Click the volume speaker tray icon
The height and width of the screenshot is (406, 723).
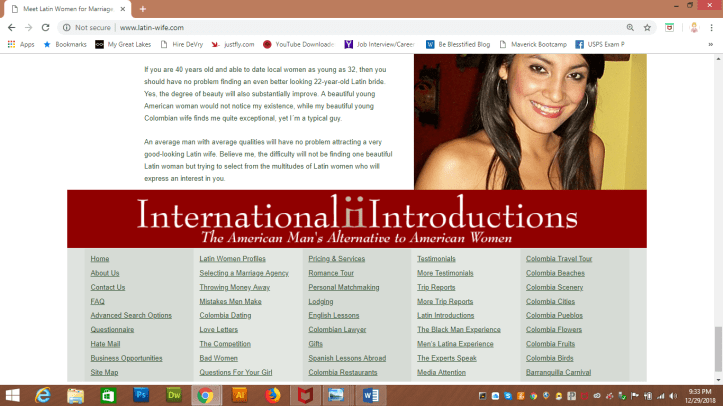point(673,396)
